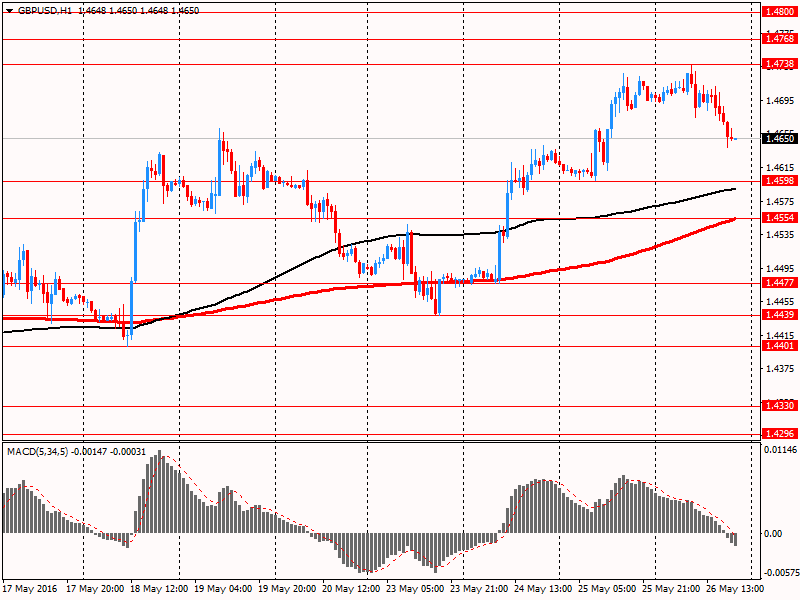
Task: Click the GBPUSD,H1 chart title text
Action: click(44, 11)
